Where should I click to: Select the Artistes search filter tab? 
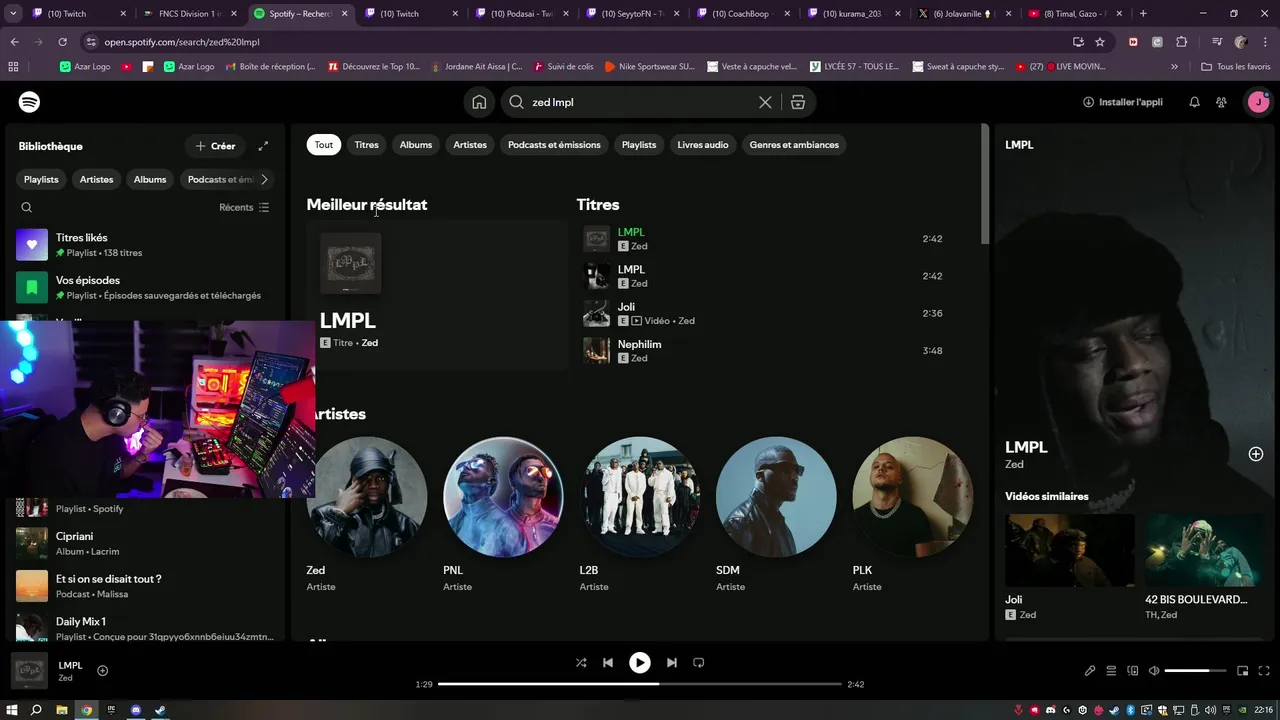tap(470, 145)
